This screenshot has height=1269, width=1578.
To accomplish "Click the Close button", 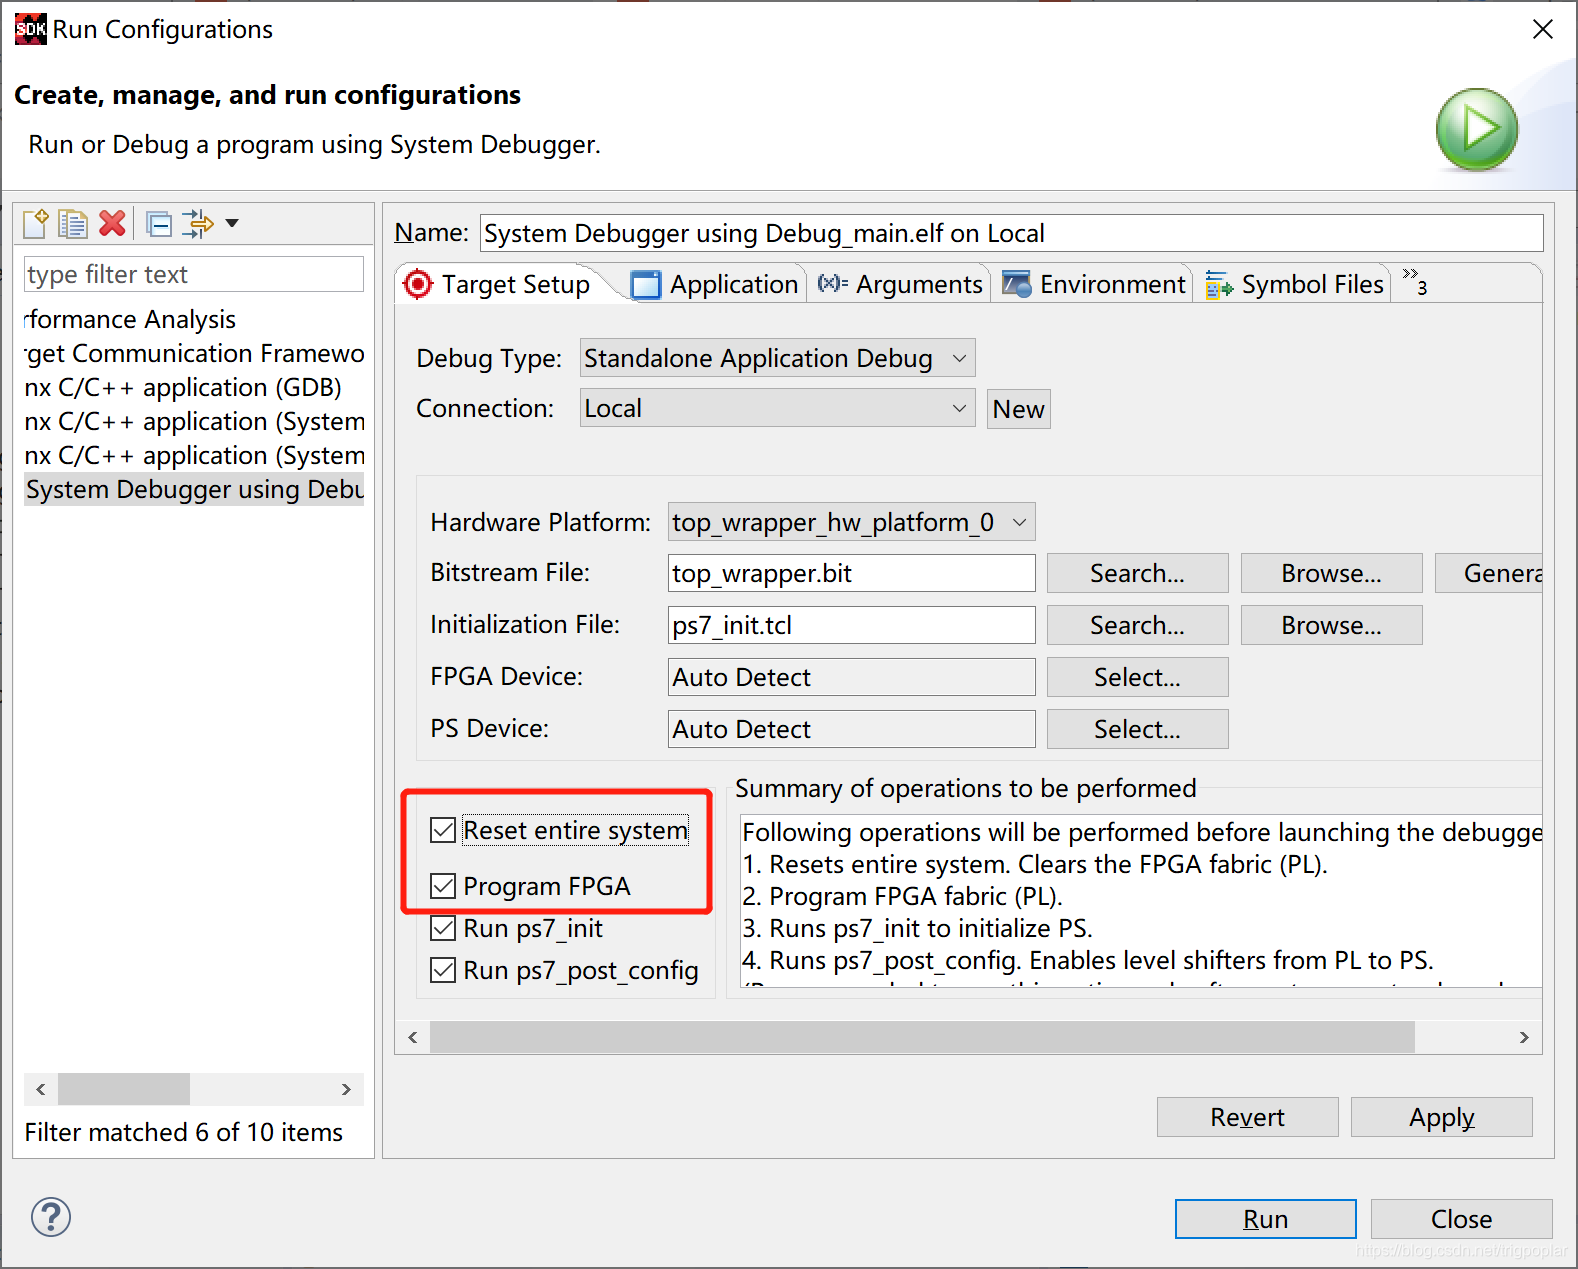I will tap(1461, 1219).
